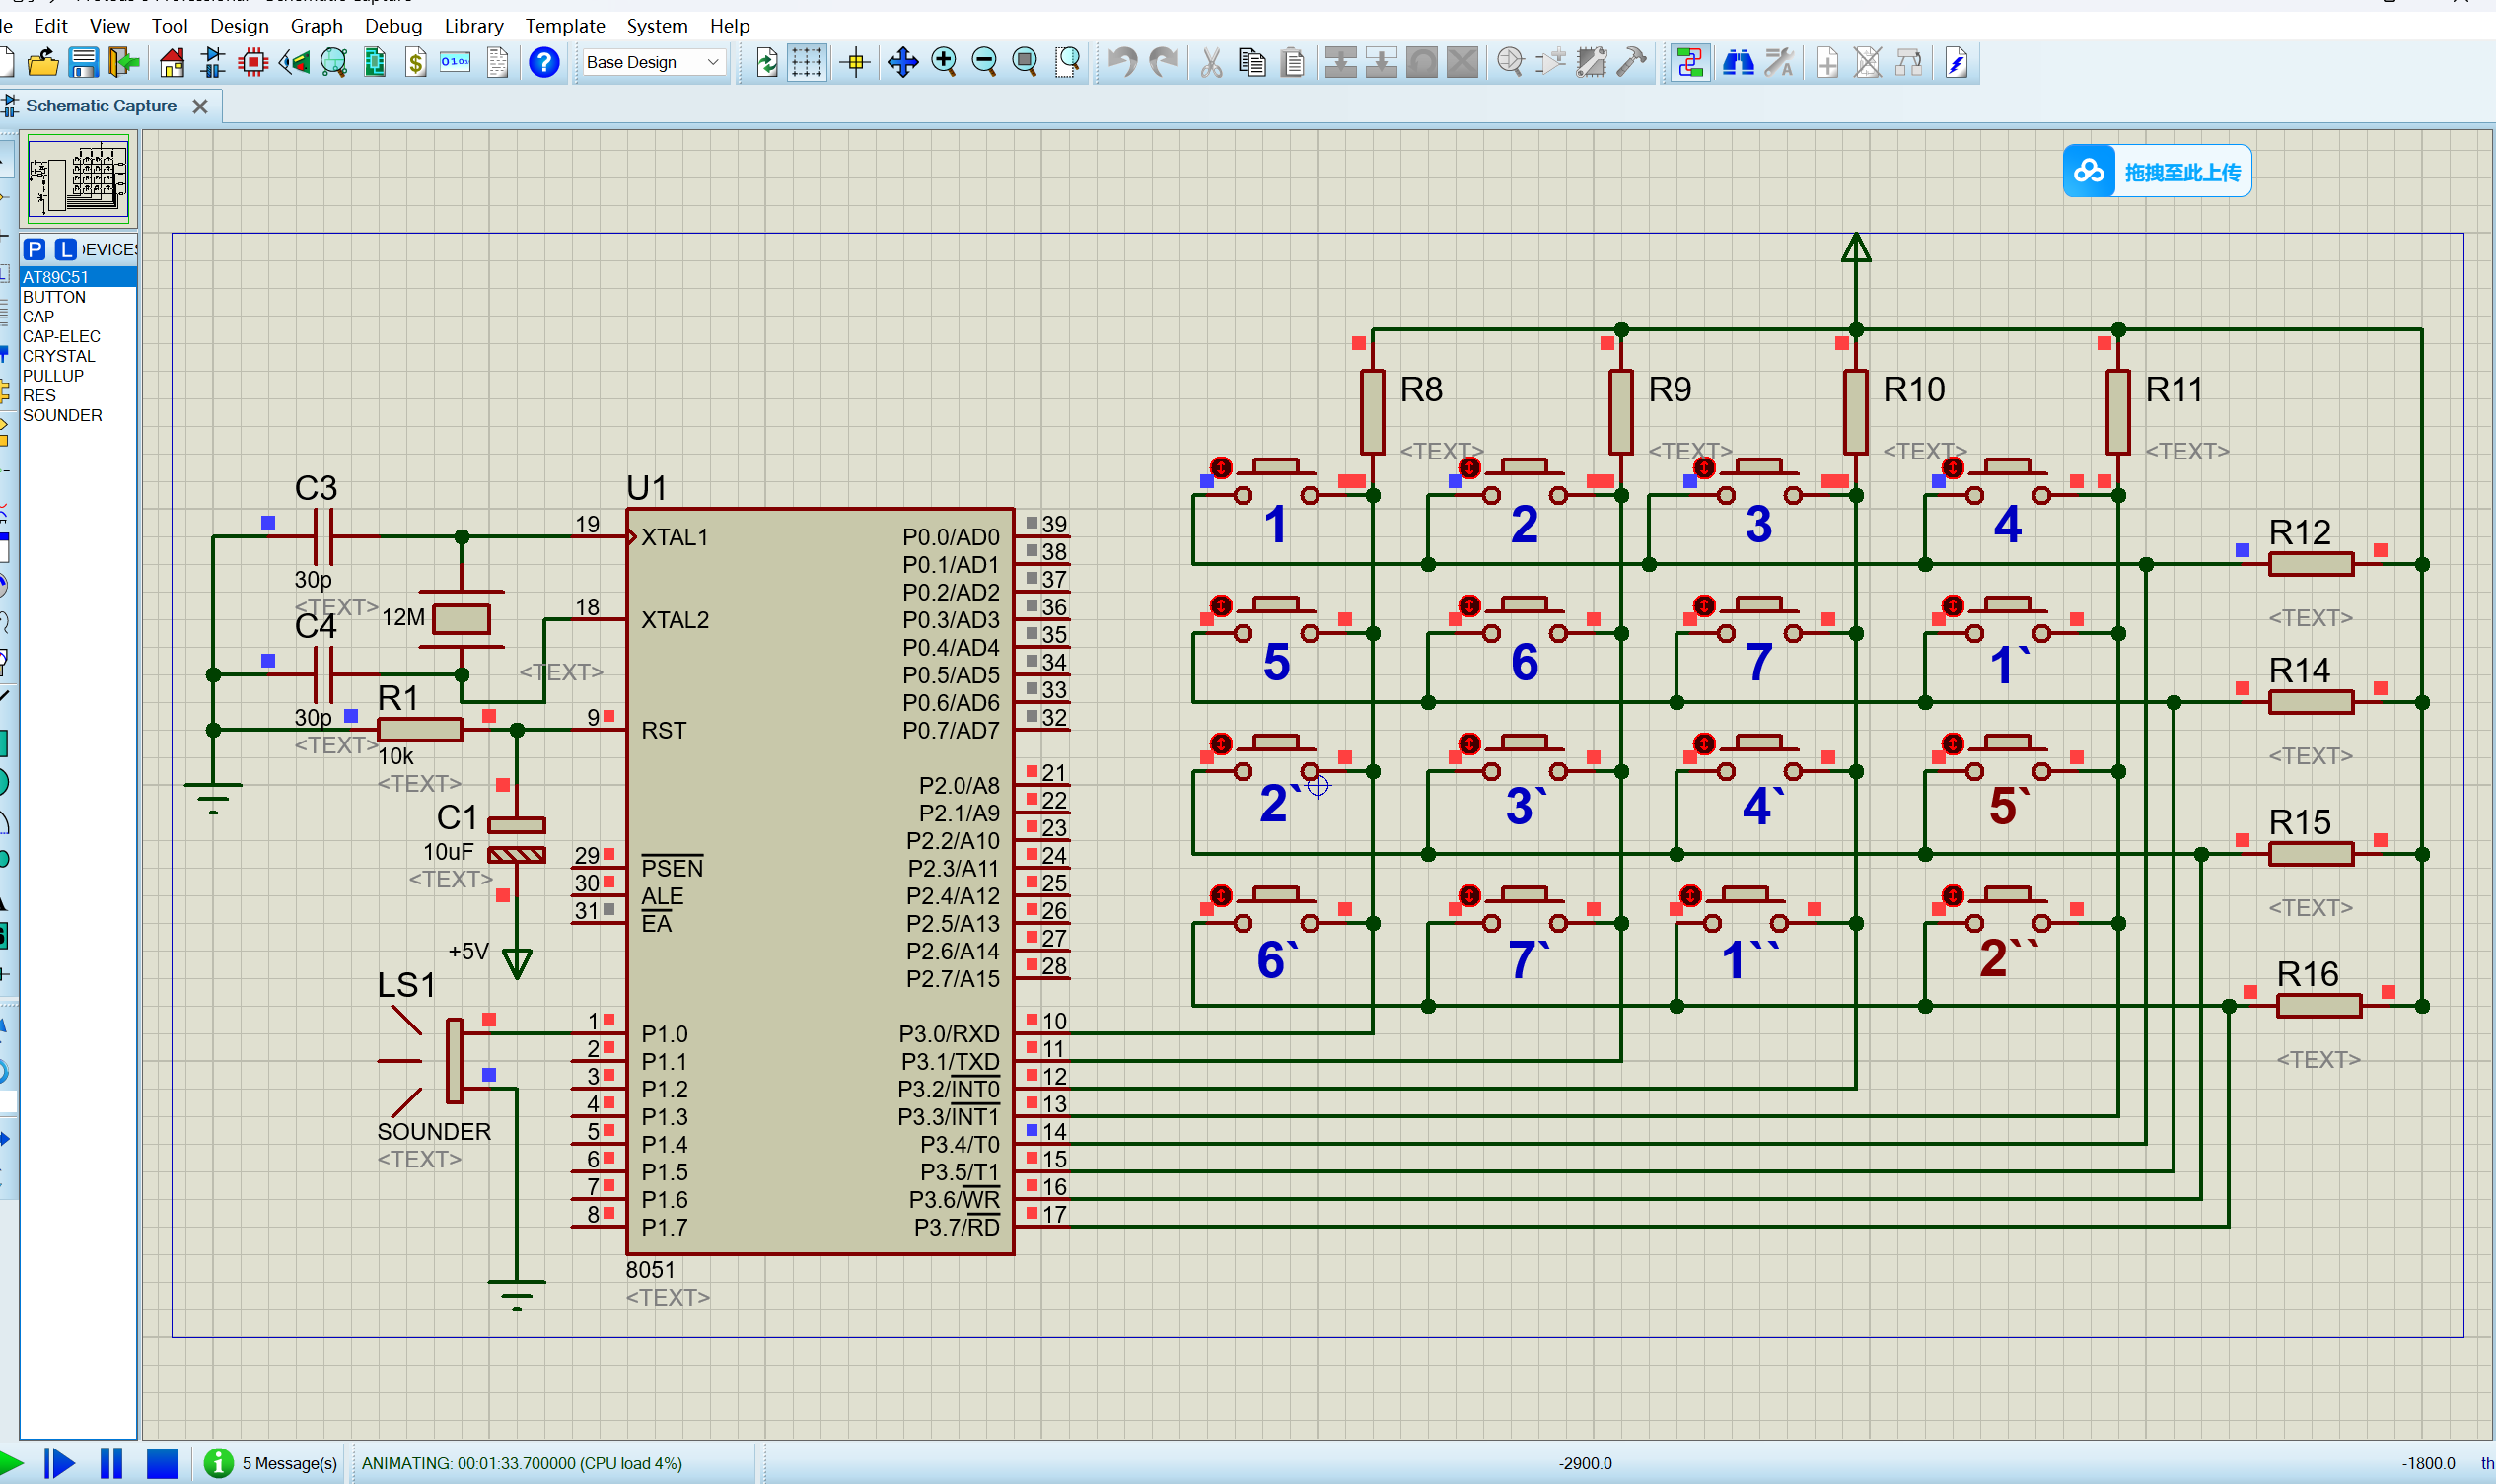Open Schematic Capture from the toolbar icon
Image resolution: width=2496 pixels, height=1484 pixels.
[213, 63]
